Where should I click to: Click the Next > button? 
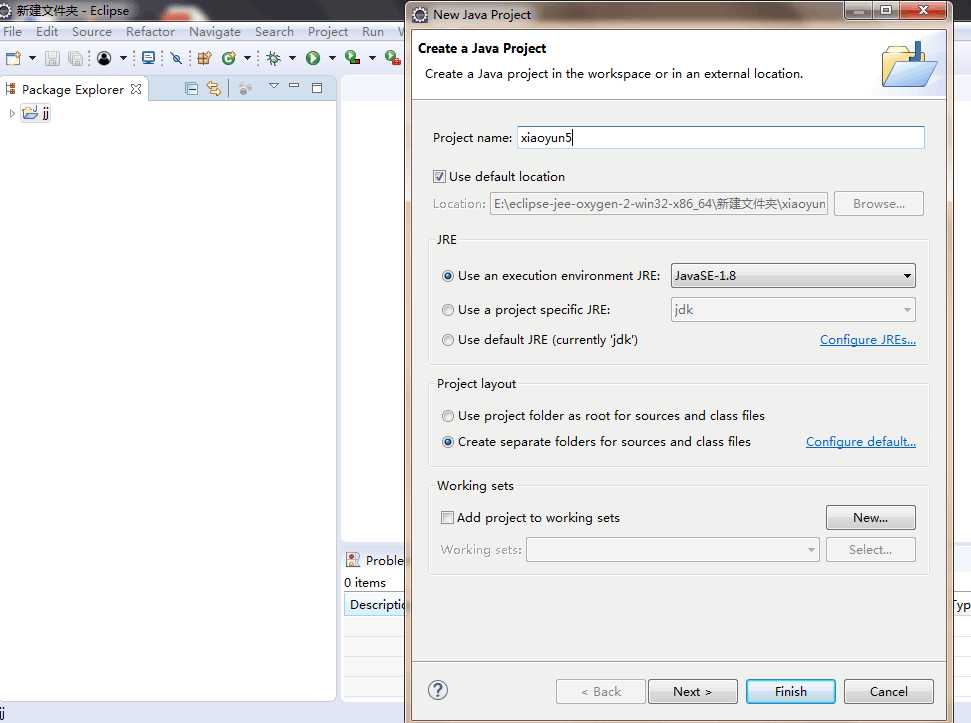pos(692,691)
